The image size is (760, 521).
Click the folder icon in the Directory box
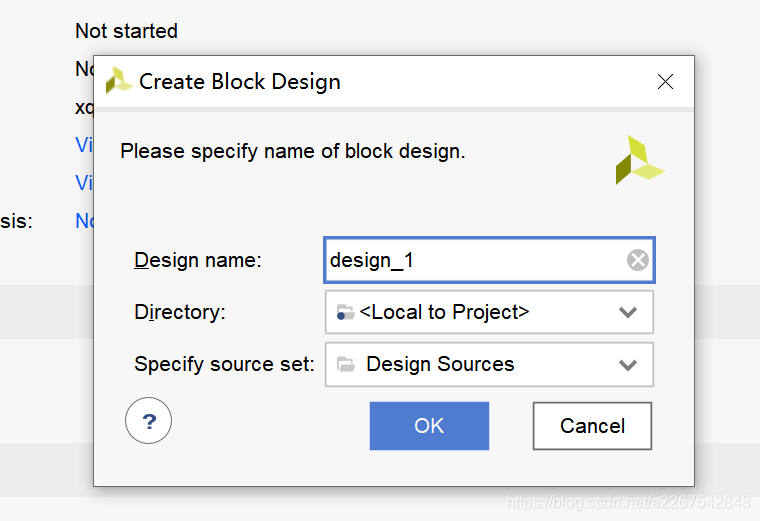[x=345, y=312]
